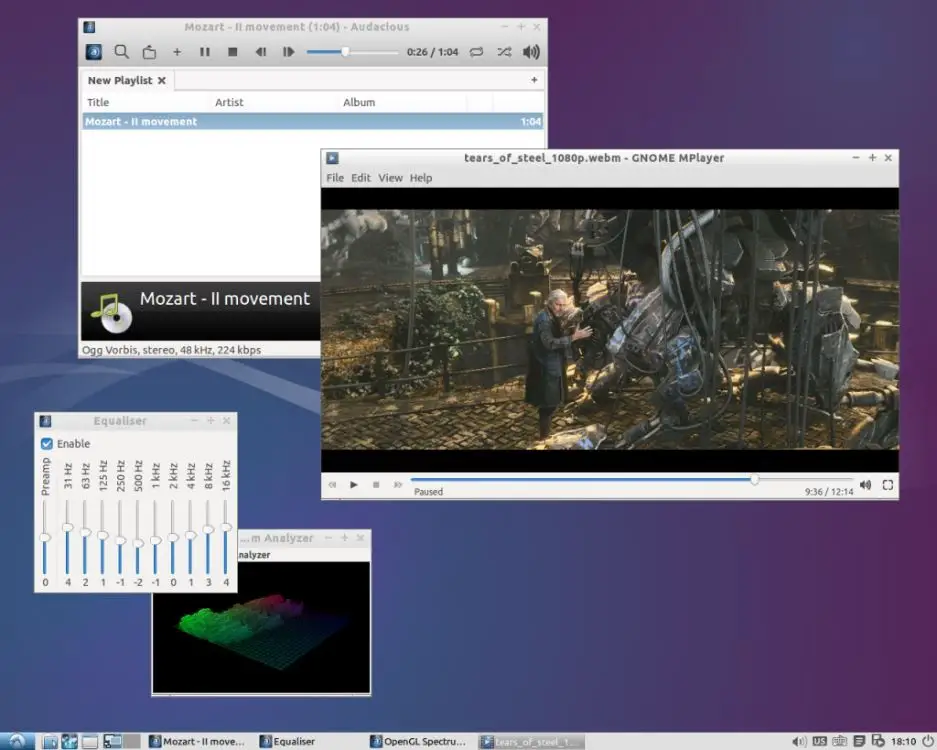937x750 pixels.
Task: Skip to next track in Audacious
Action: (x=288, y=52)
